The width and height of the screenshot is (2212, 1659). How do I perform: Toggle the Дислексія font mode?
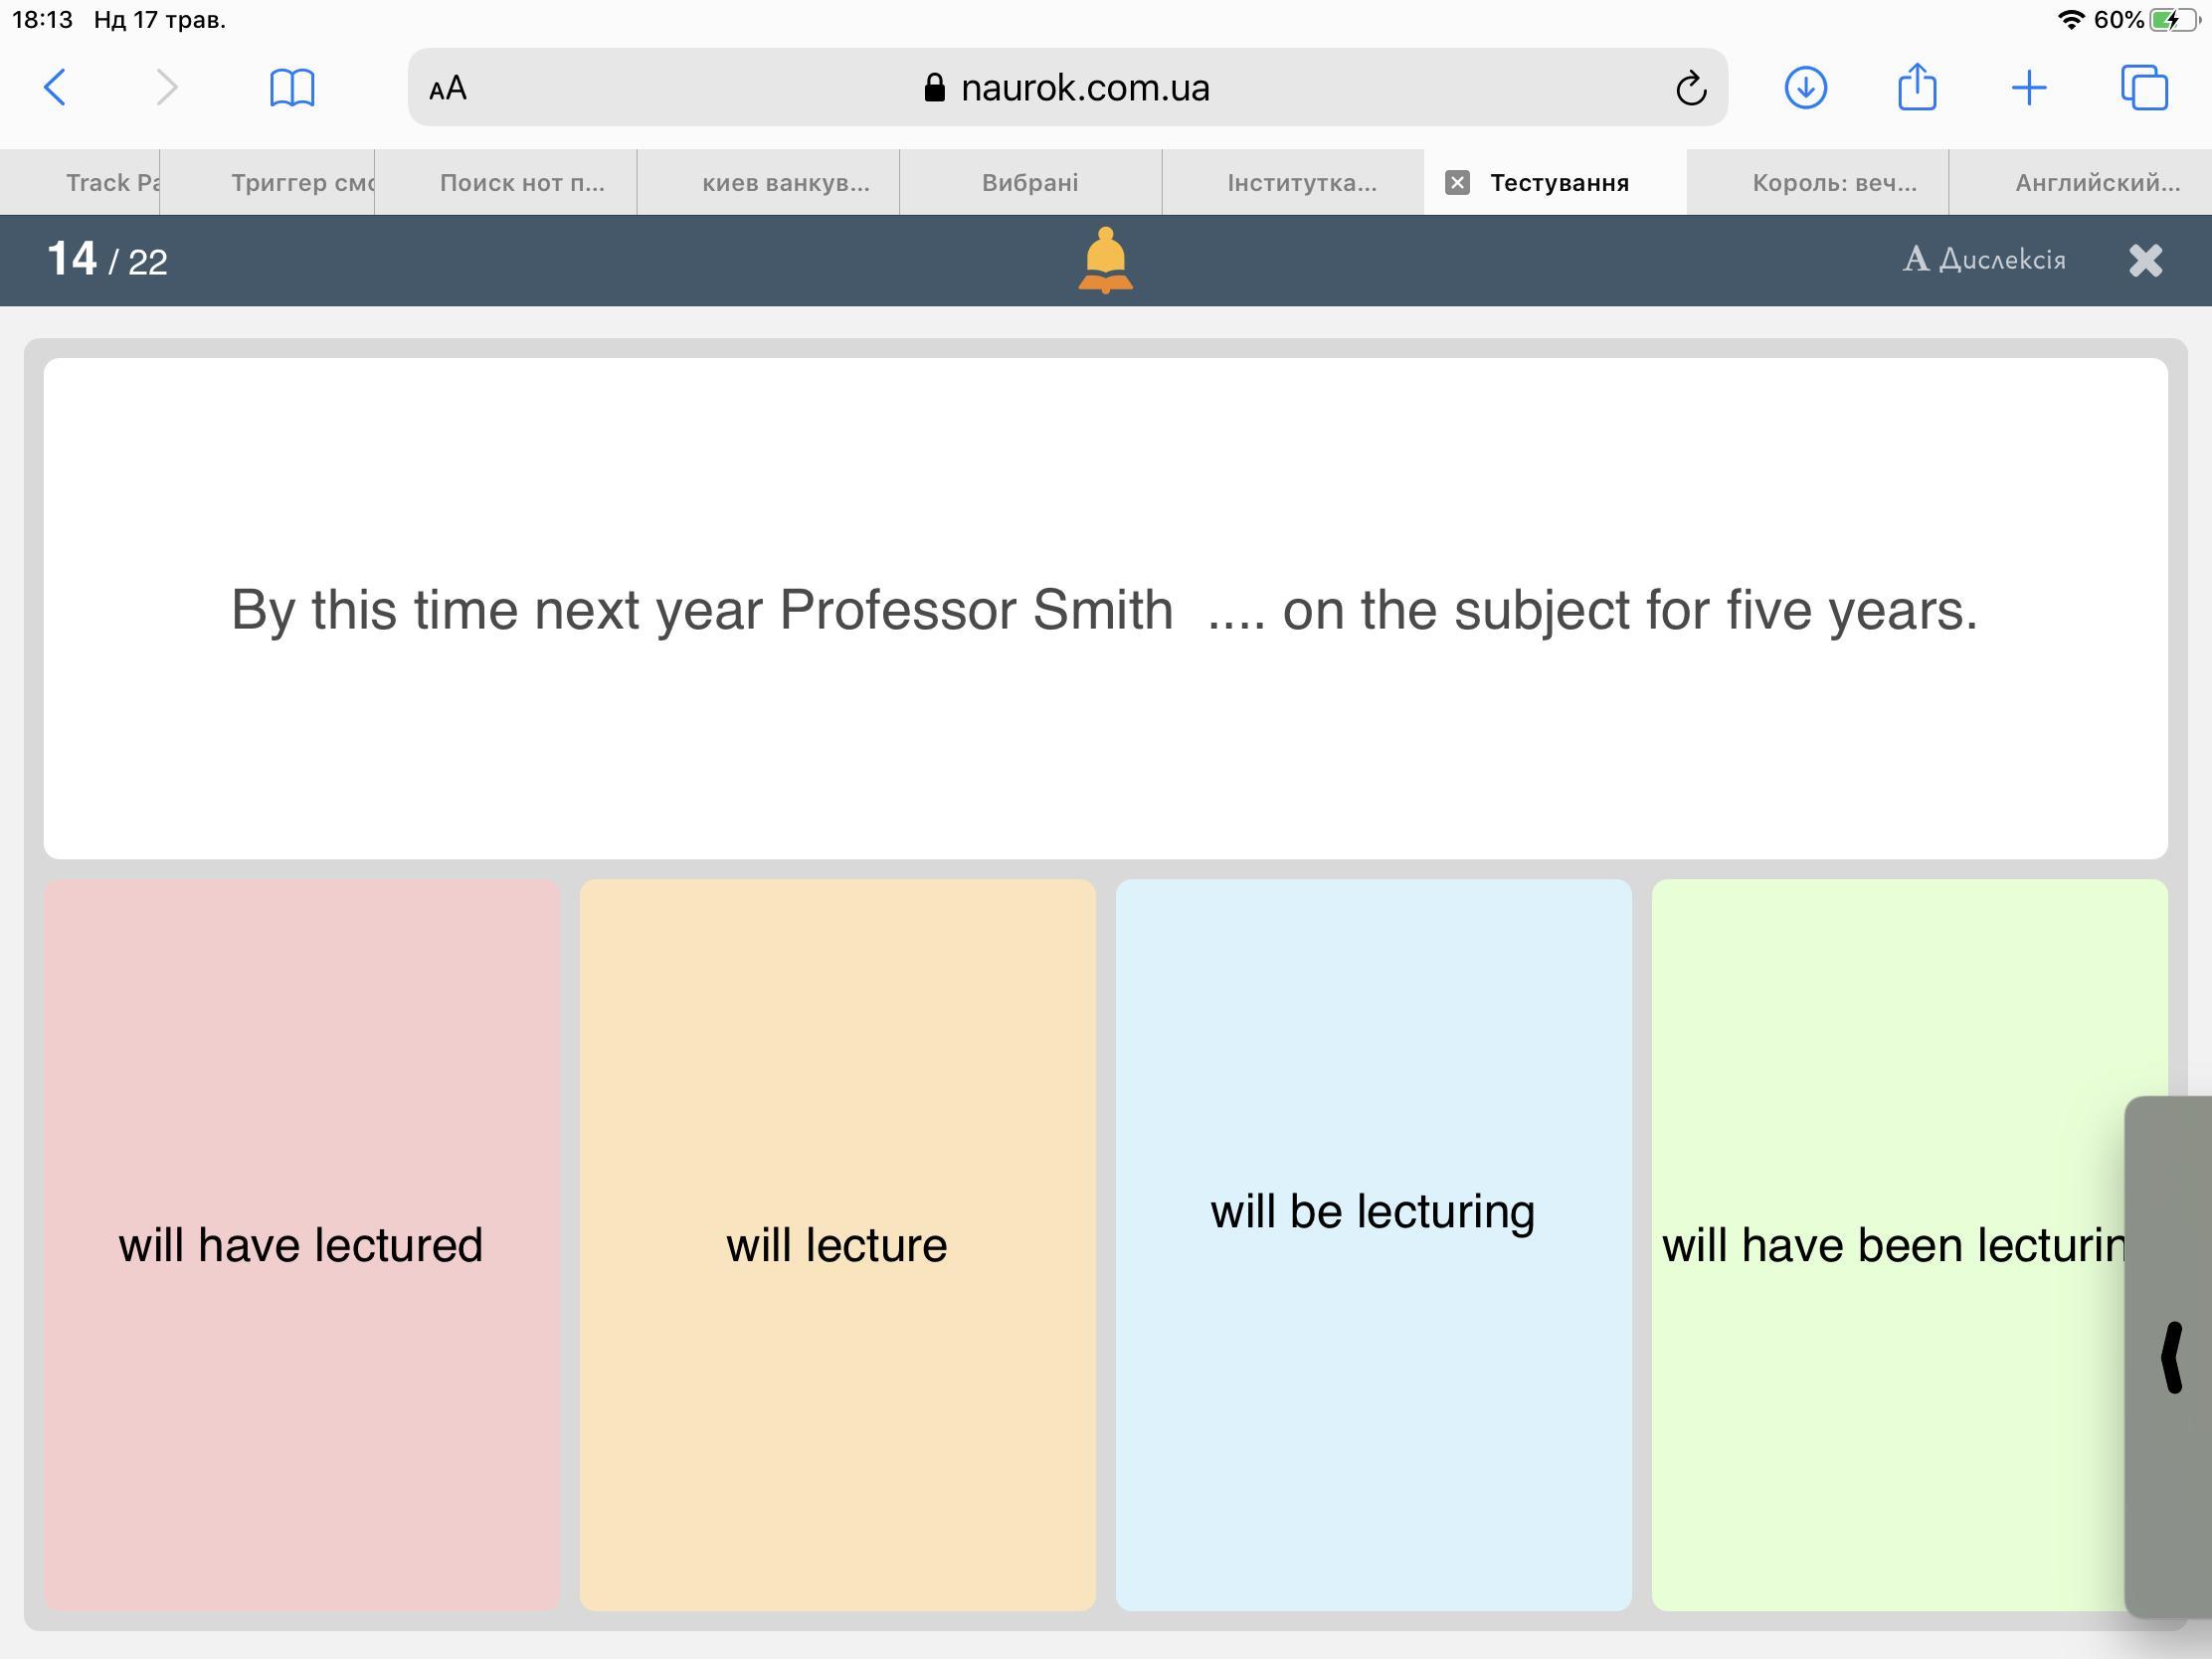1984,260
